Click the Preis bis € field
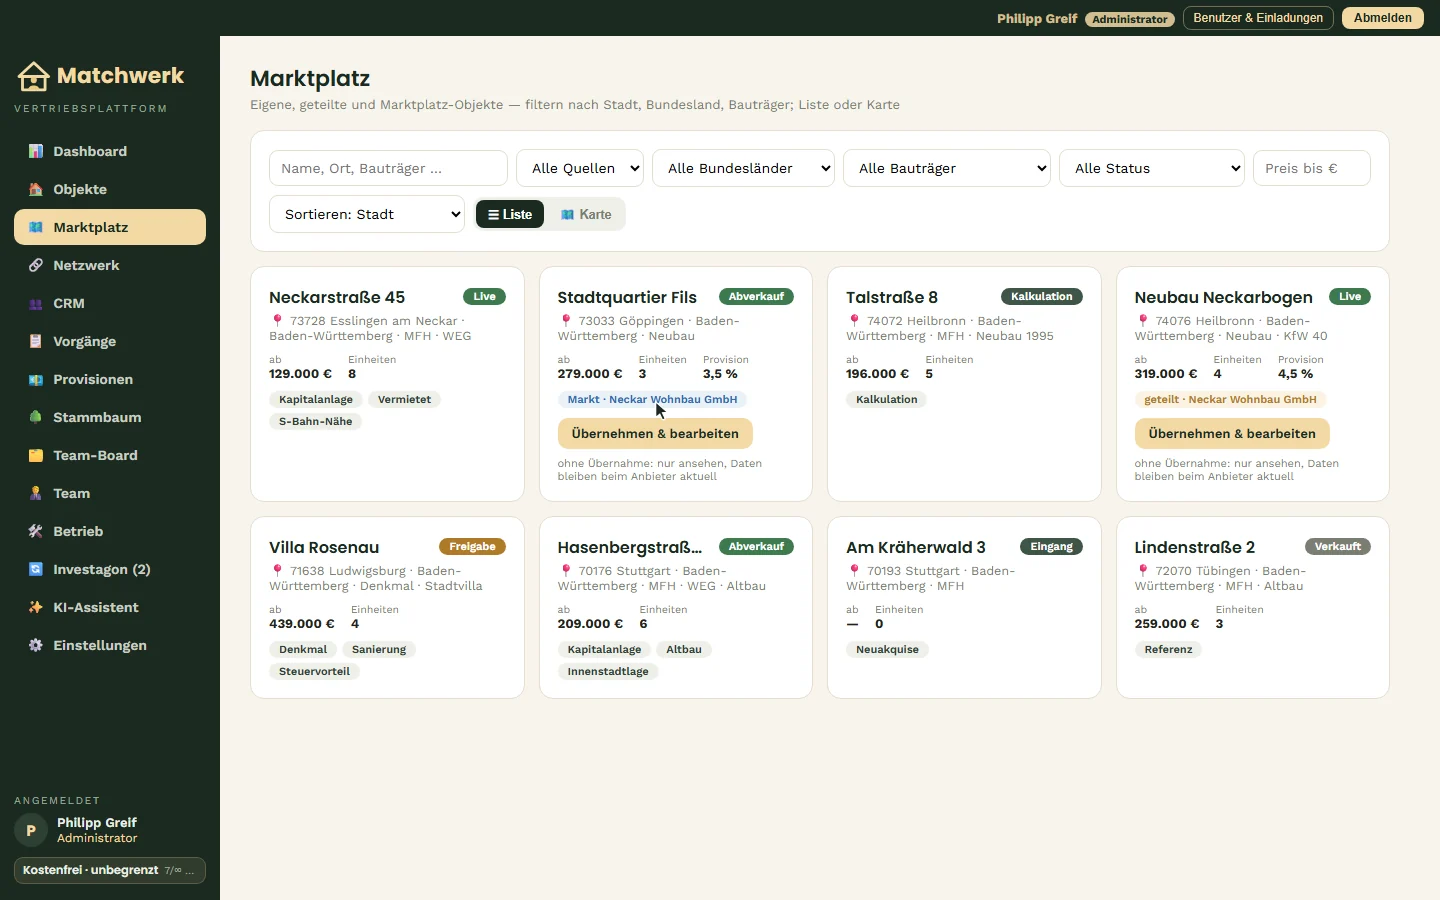Image resolution: width=1440 pixels, height=900 pixels. point(1312,168)
